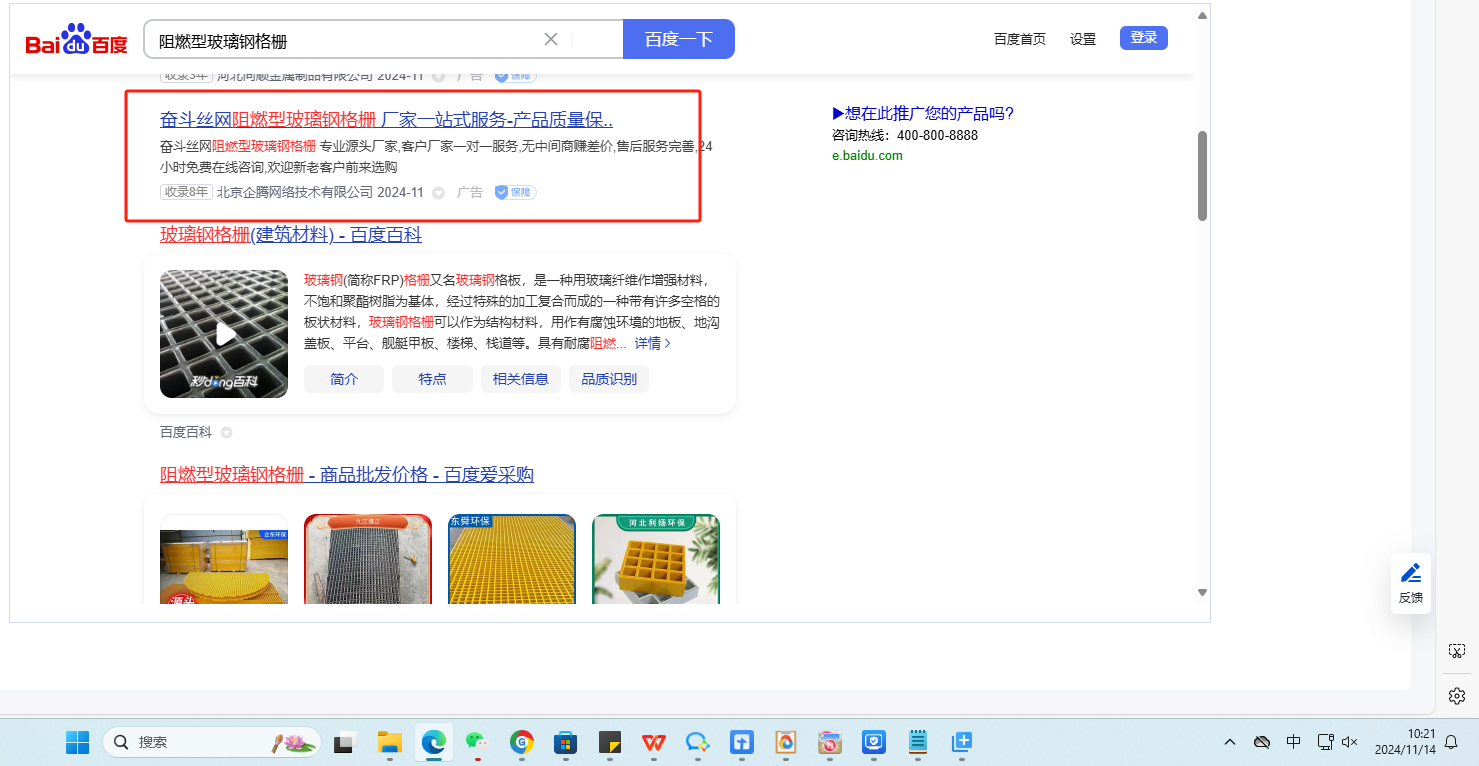The image size is (1479, 766).
Task: Open the 反馈 feedback button
Action: tap(1411, 583)
